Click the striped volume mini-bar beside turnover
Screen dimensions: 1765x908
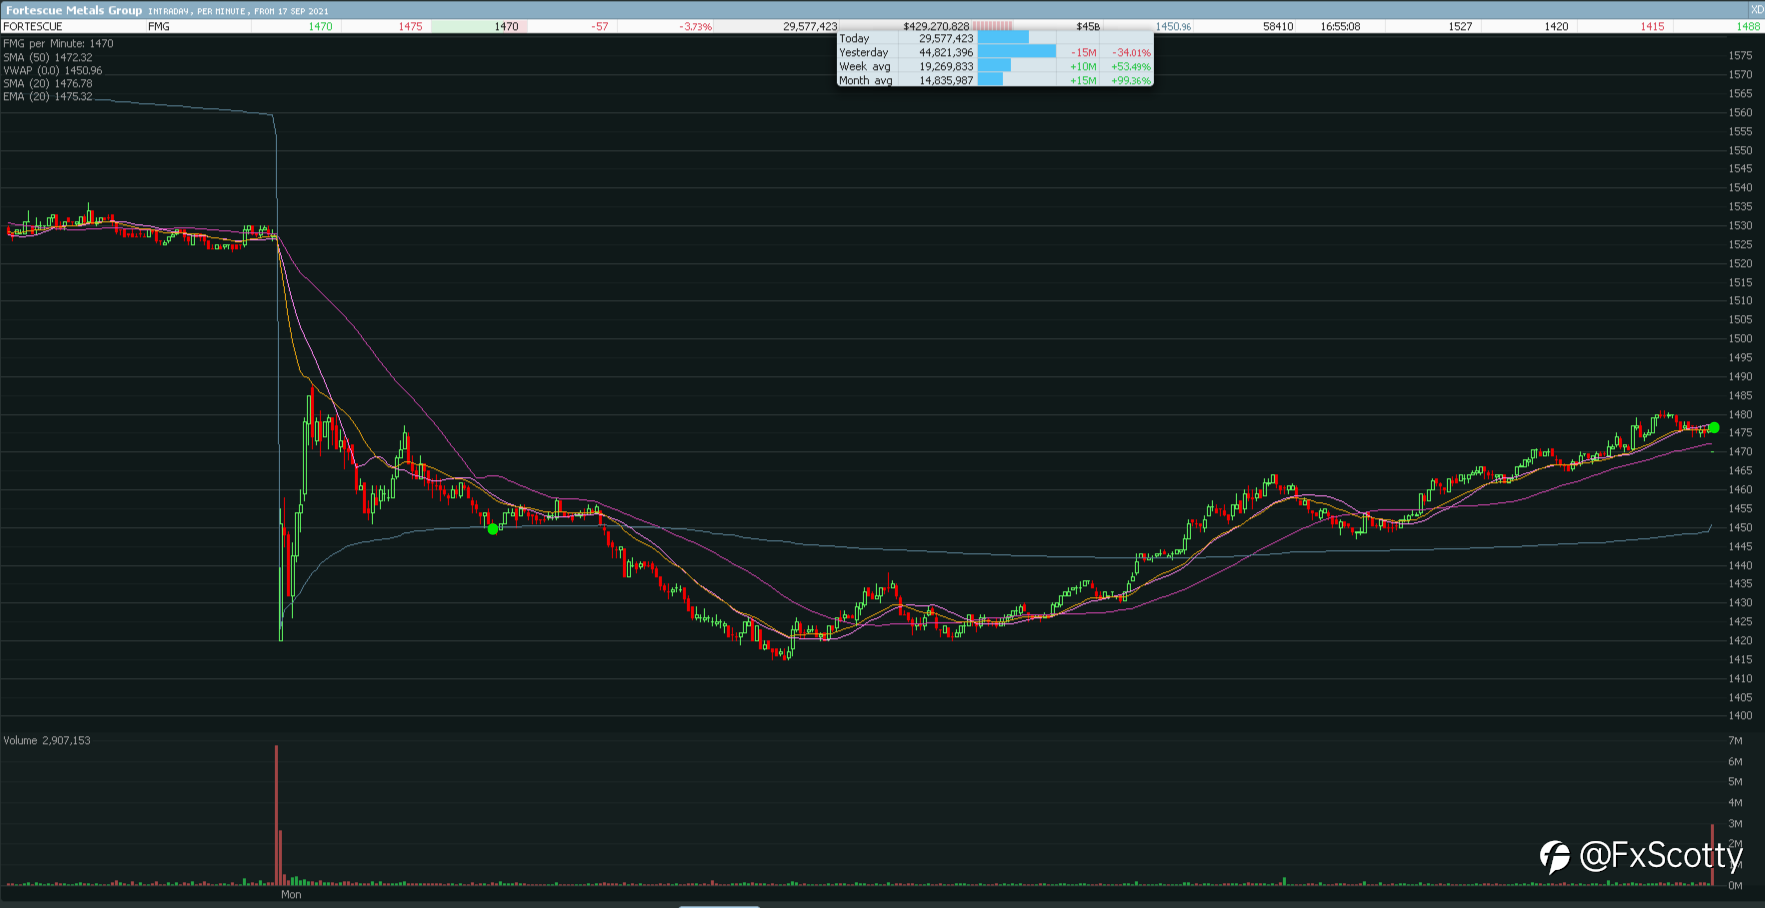click(993, 26)
